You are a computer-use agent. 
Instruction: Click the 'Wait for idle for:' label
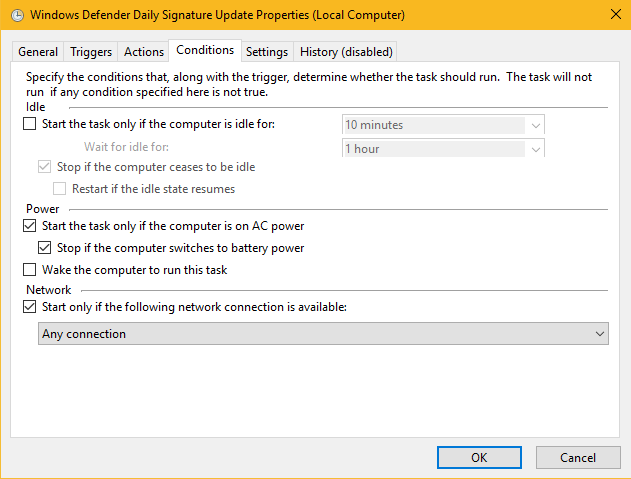(126, 147)
